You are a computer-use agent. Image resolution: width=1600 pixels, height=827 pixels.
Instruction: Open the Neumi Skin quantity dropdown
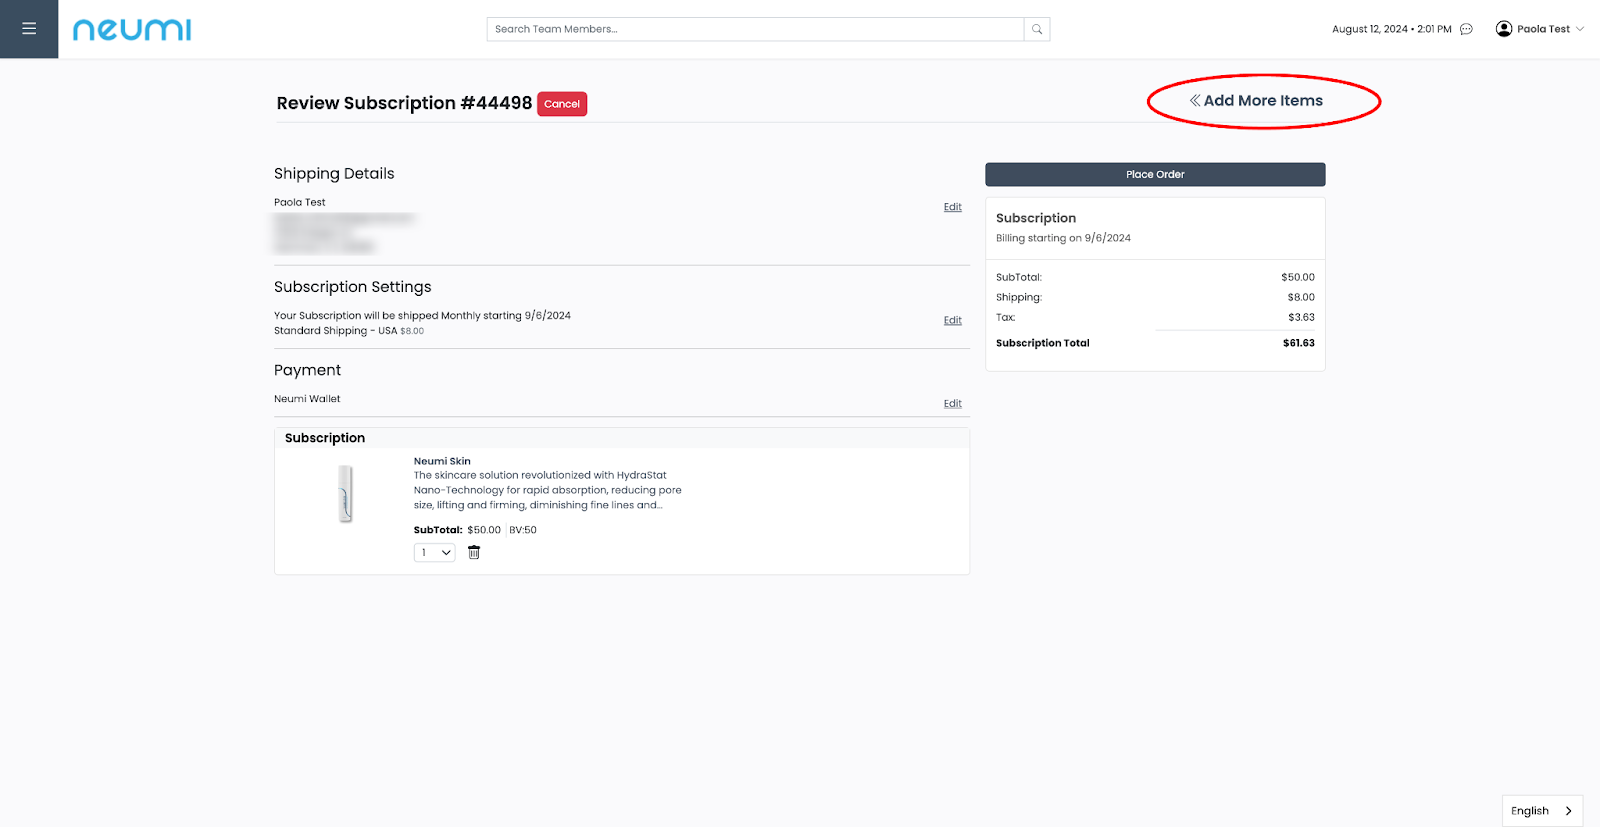(435, 553)
